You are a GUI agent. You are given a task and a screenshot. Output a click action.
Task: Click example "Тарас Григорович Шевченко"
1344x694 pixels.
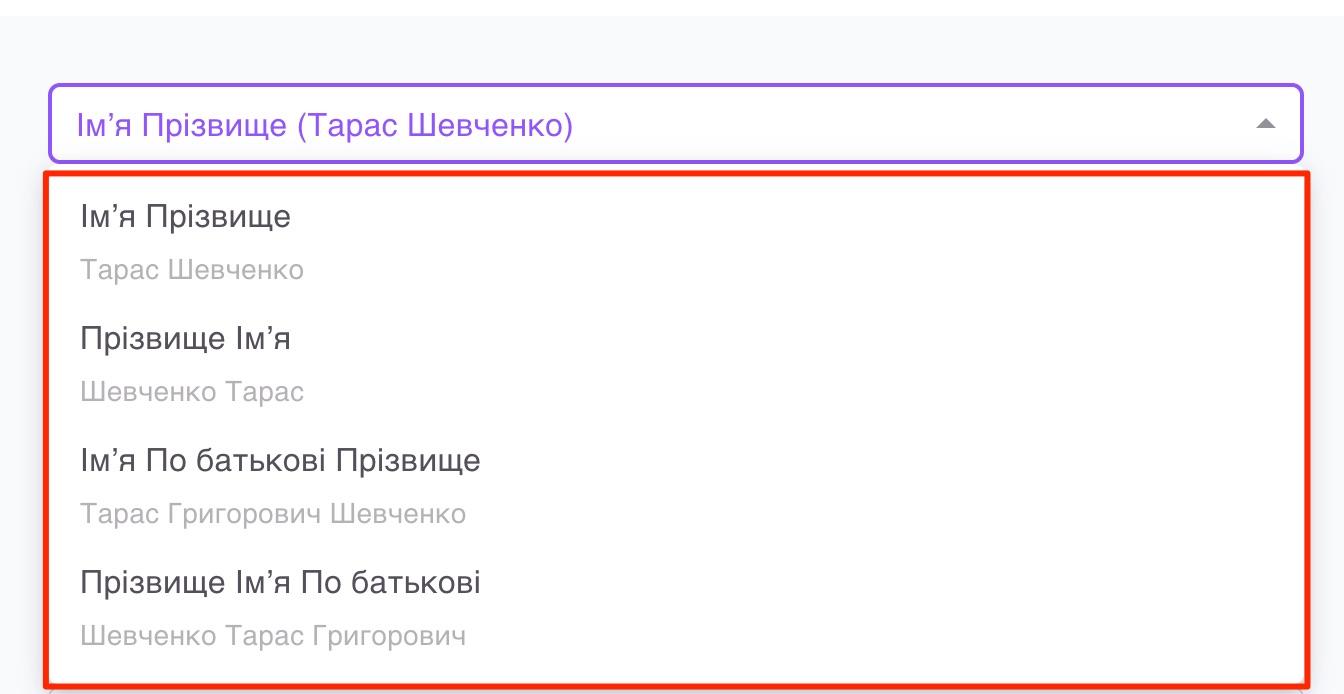[272, 513]
